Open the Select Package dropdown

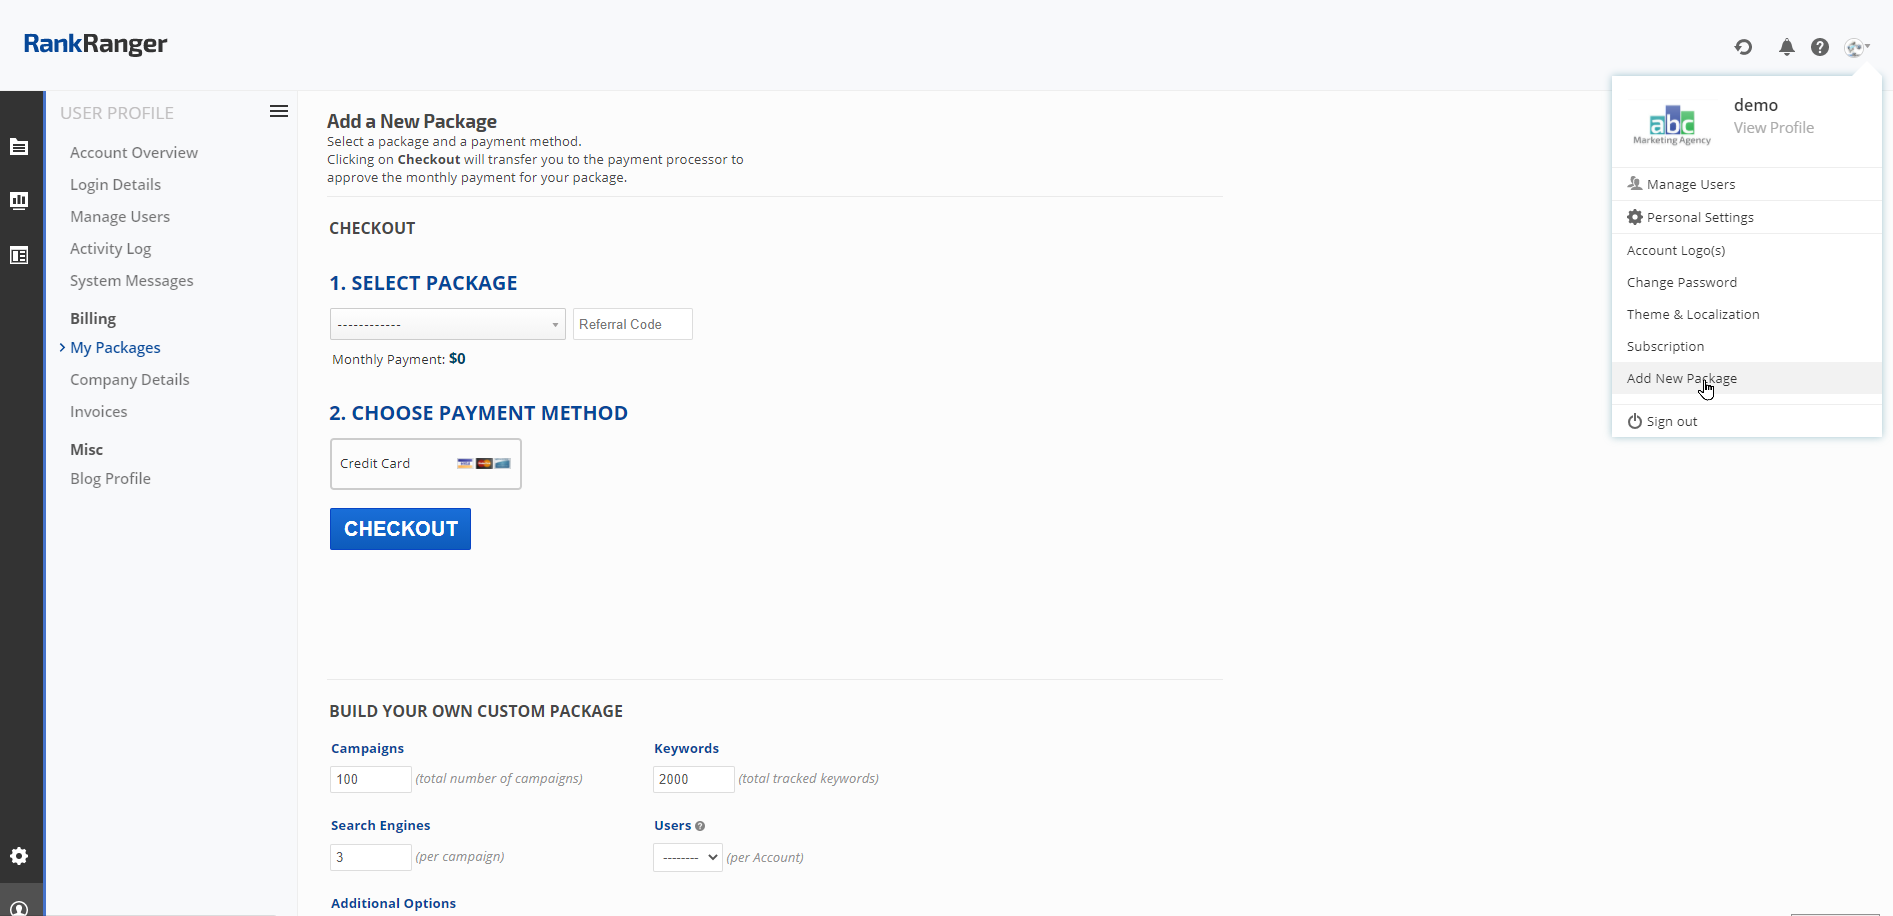[447, 324]
